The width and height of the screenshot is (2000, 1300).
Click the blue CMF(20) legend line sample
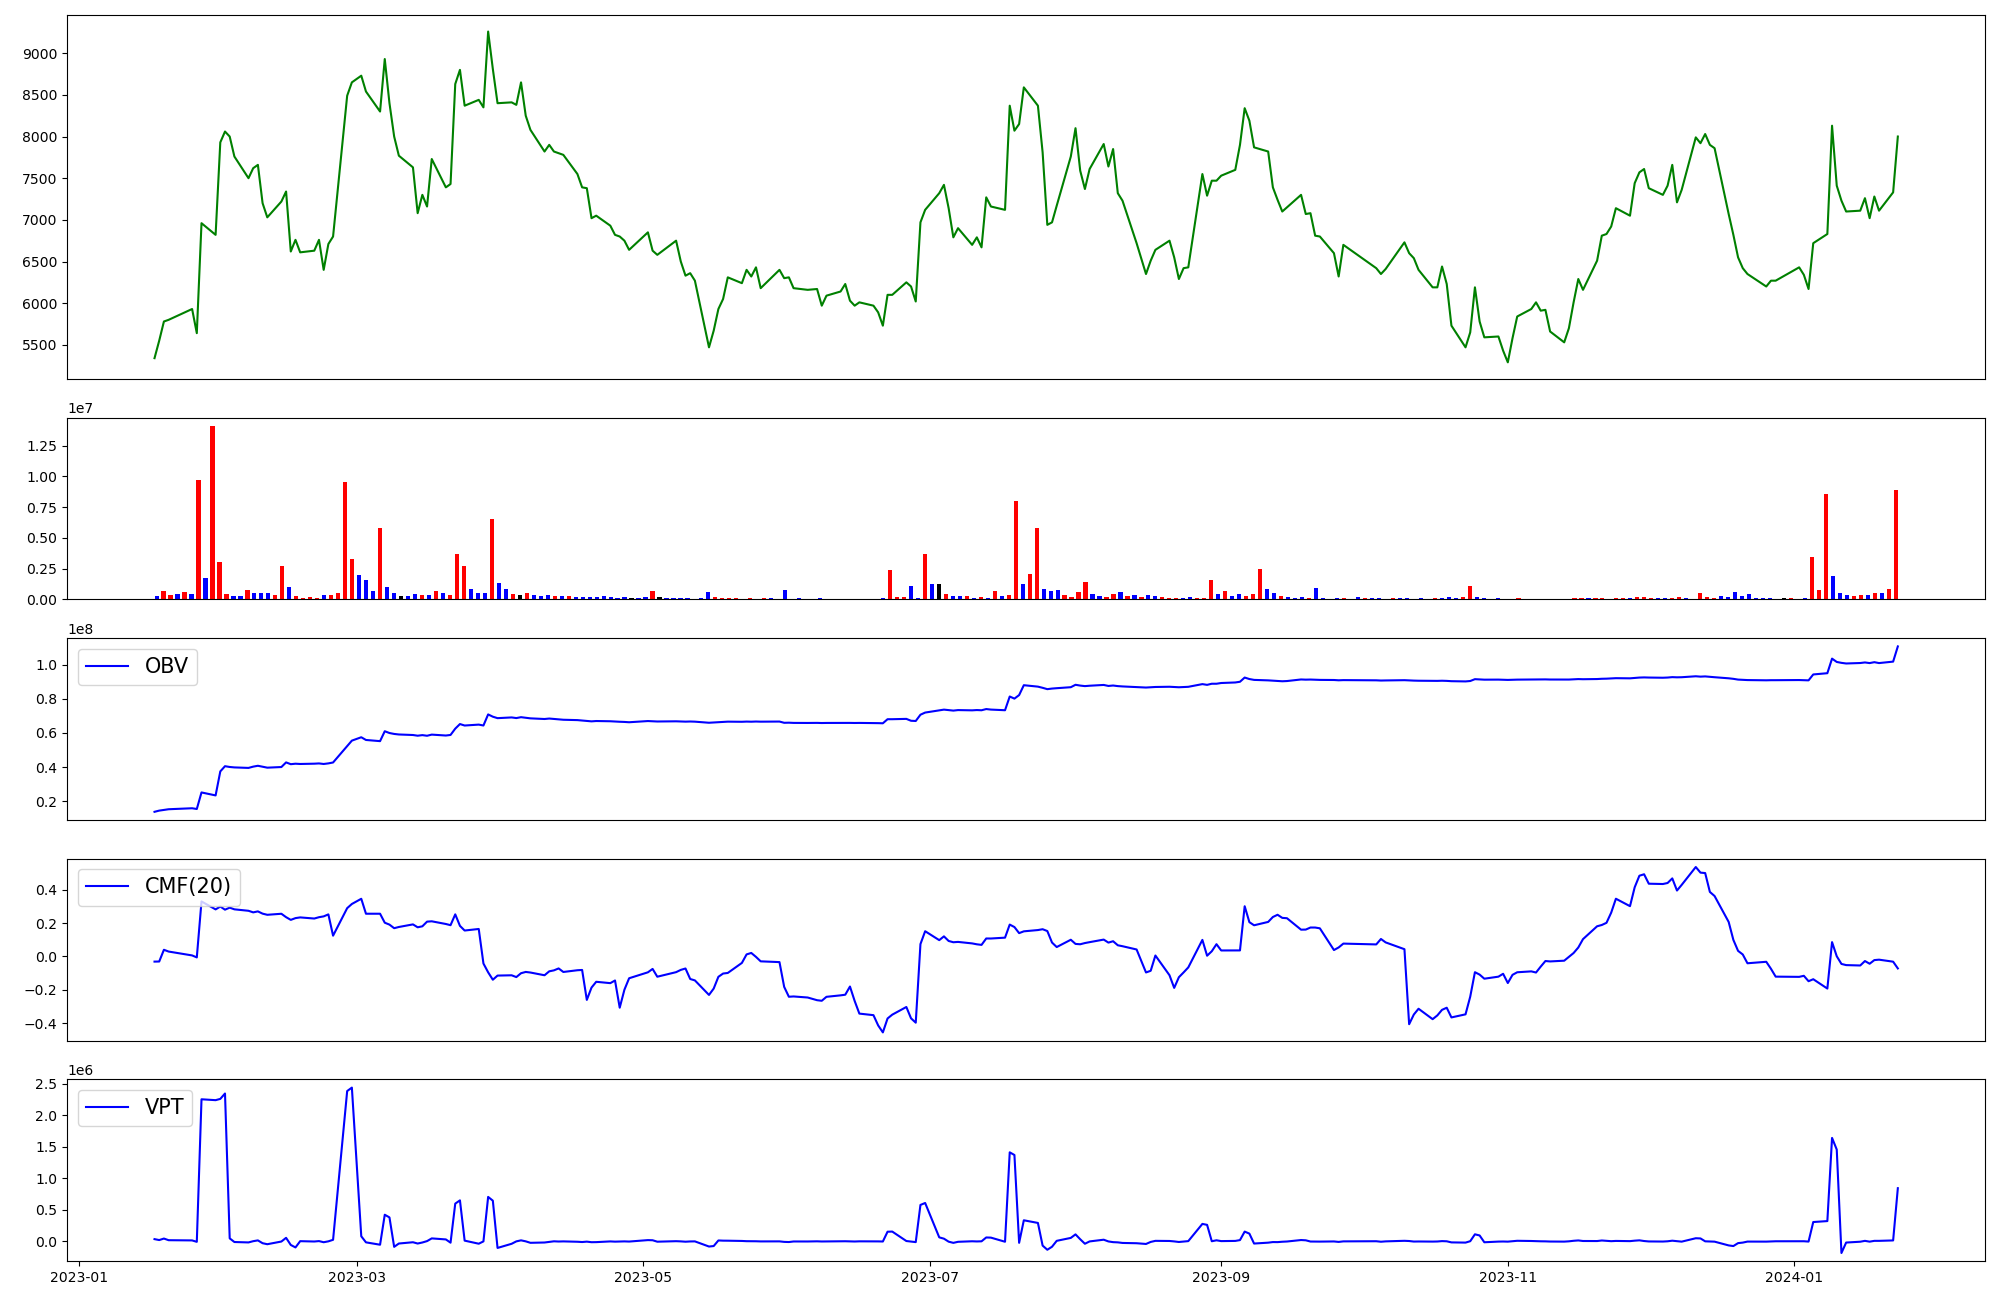[108, 887]
